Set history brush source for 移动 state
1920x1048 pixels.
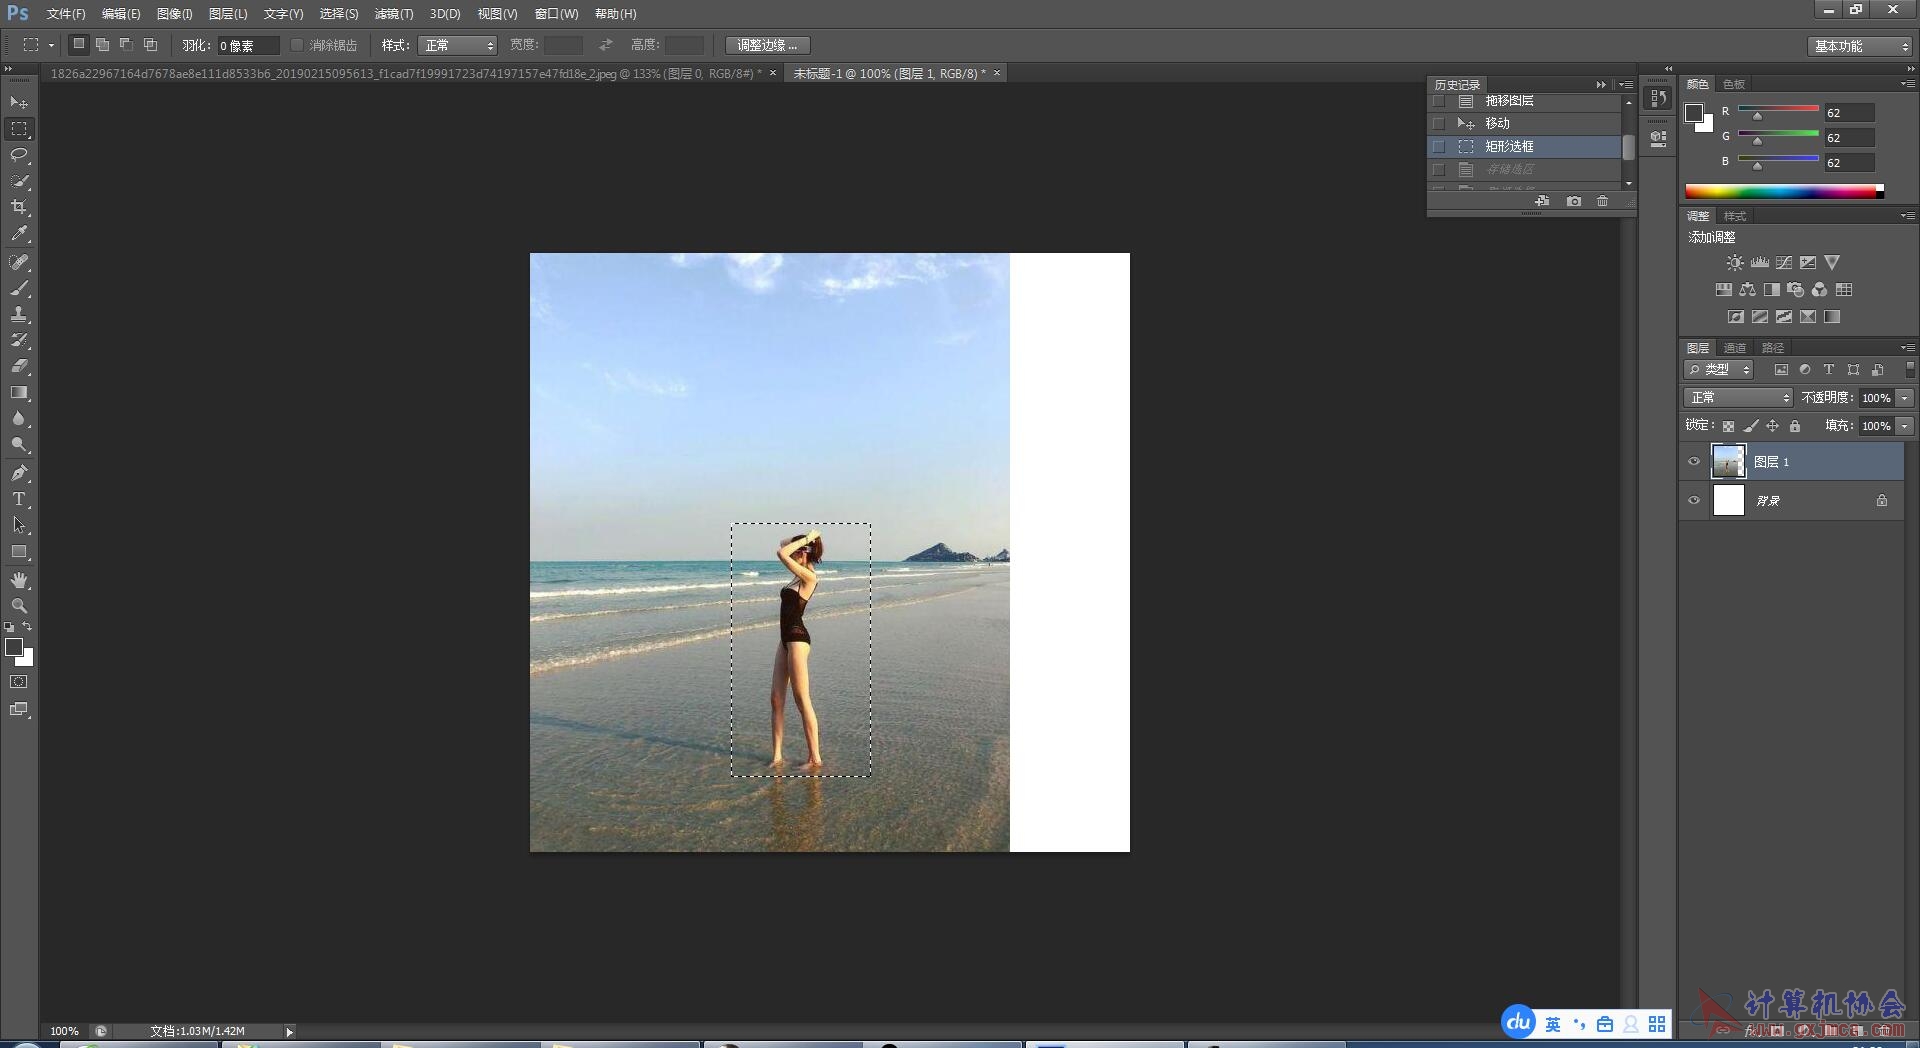[1439, 123]
